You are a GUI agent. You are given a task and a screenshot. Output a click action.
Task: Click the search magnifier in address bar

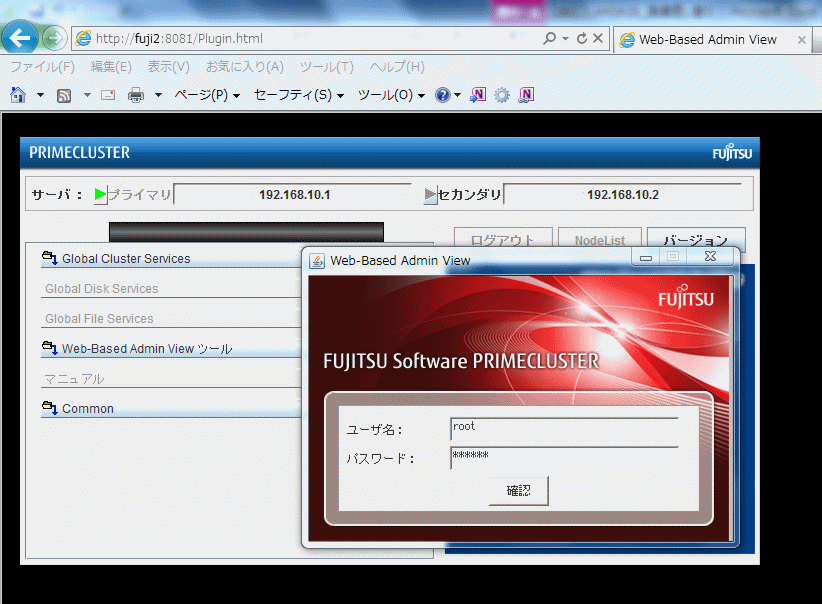[x=549, y=38]
